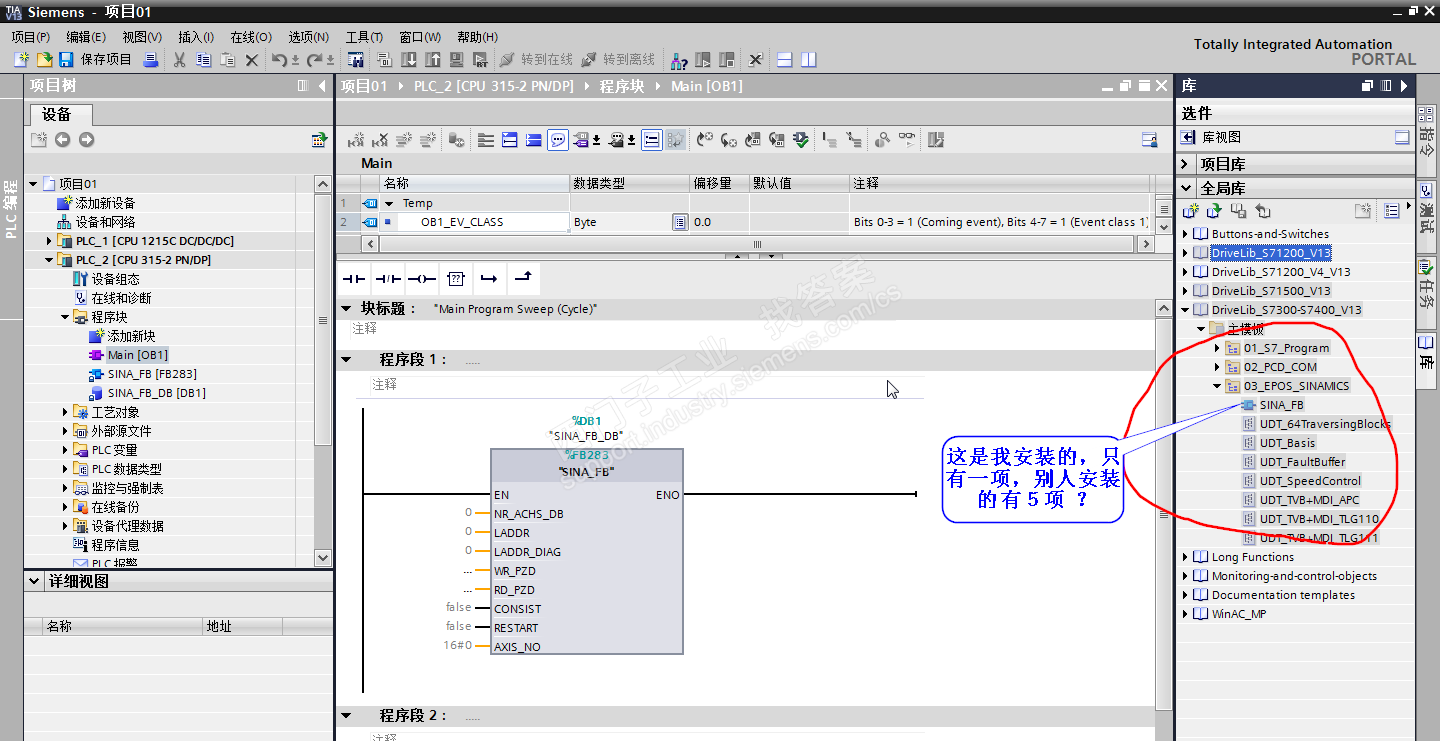Viewport: 1440px width, 741px height.
Task: Expand the 工艺对象 folder
Action: point(65,412)
